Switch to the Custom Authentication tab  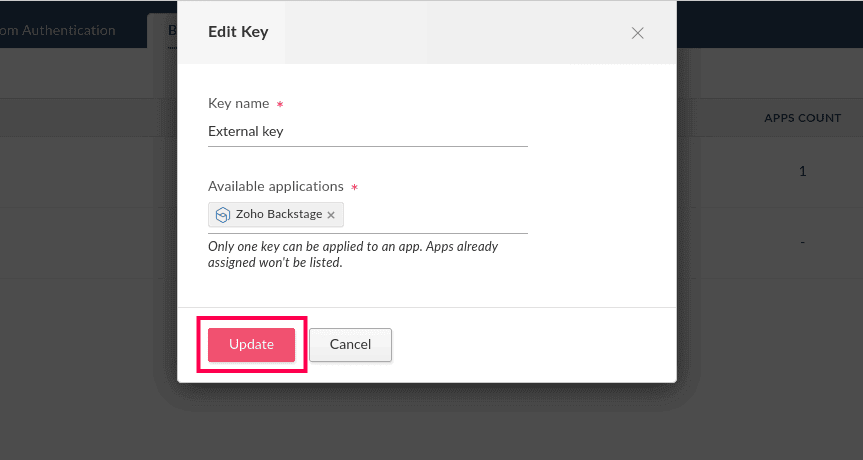coord(58,30)
